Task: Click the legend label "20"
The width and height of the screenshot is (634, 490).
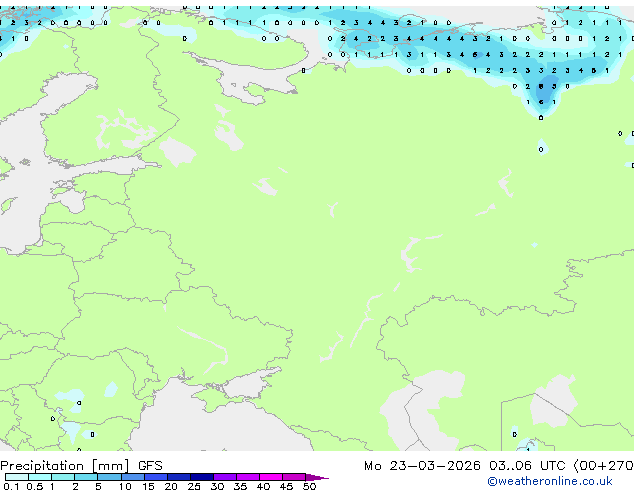Action: pos(171,486)
